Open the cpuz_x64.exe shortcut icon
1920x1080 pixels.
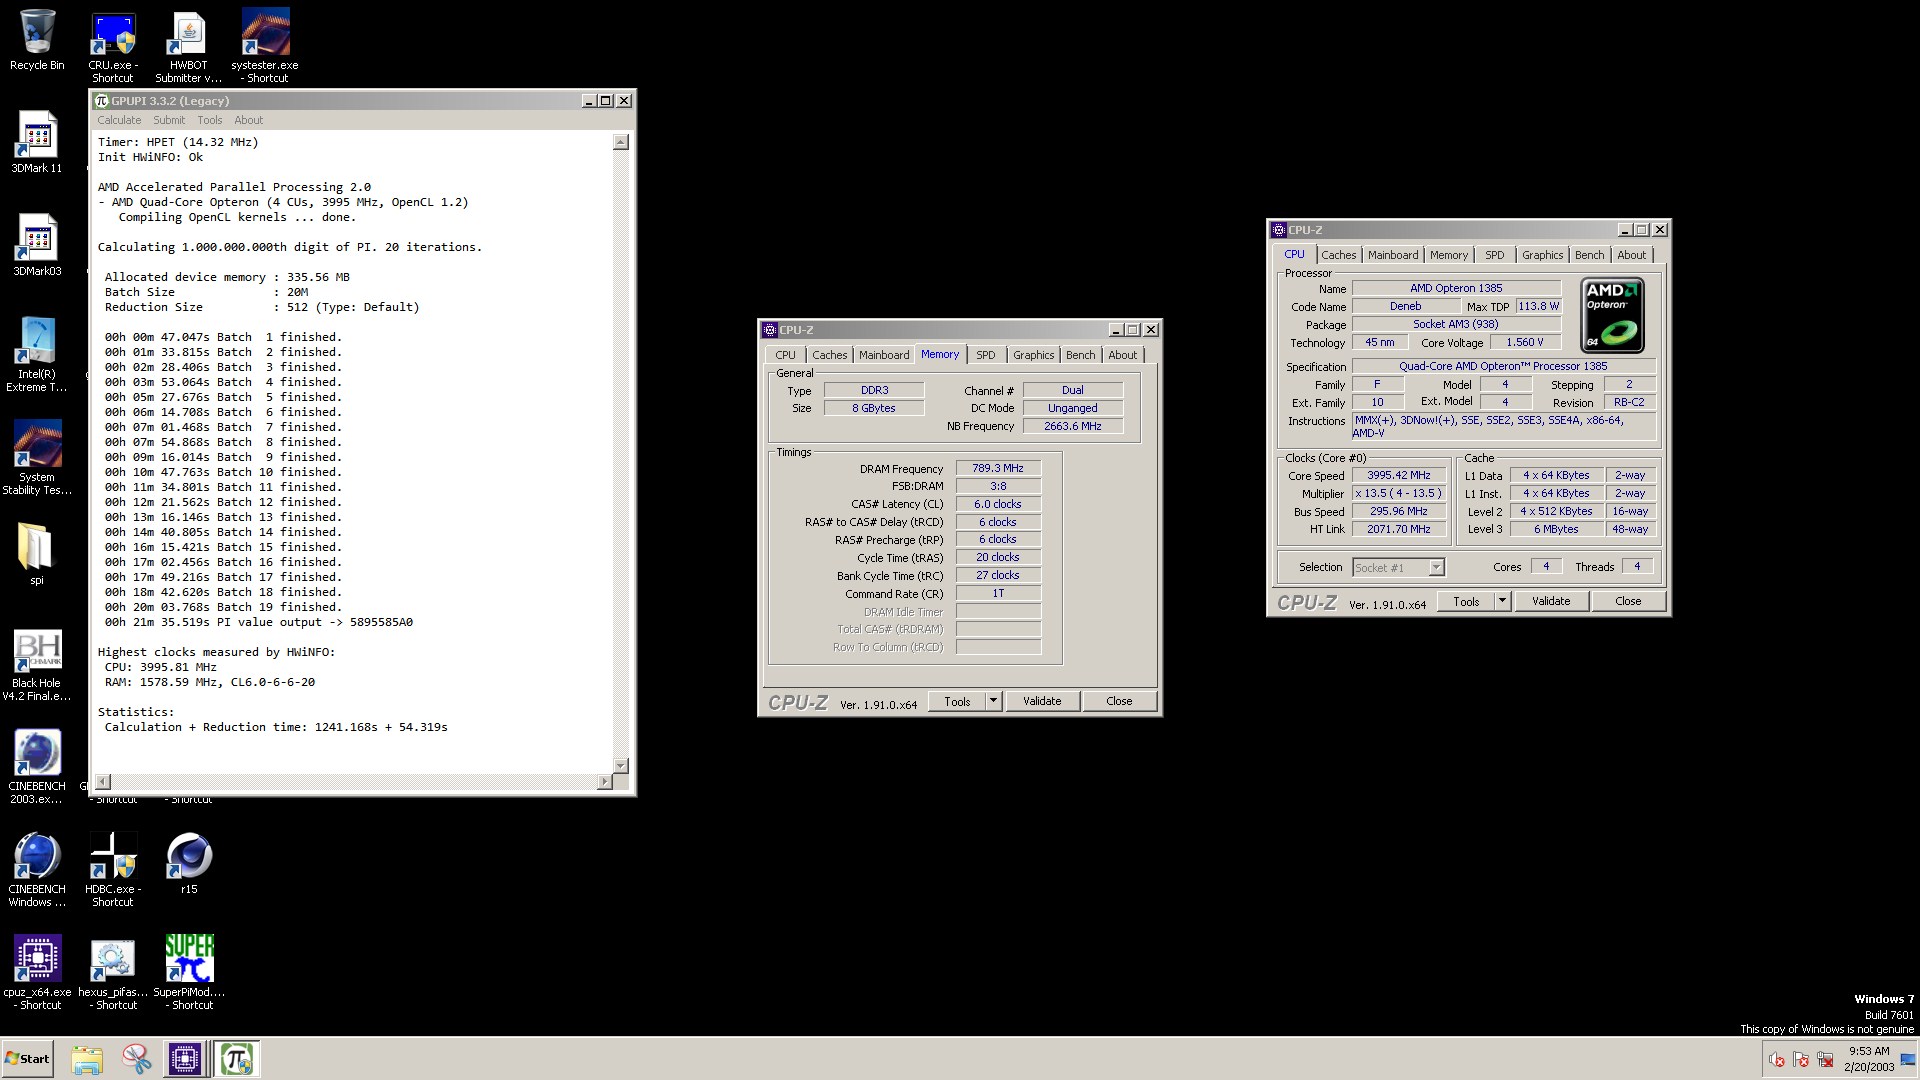(37, 973)
